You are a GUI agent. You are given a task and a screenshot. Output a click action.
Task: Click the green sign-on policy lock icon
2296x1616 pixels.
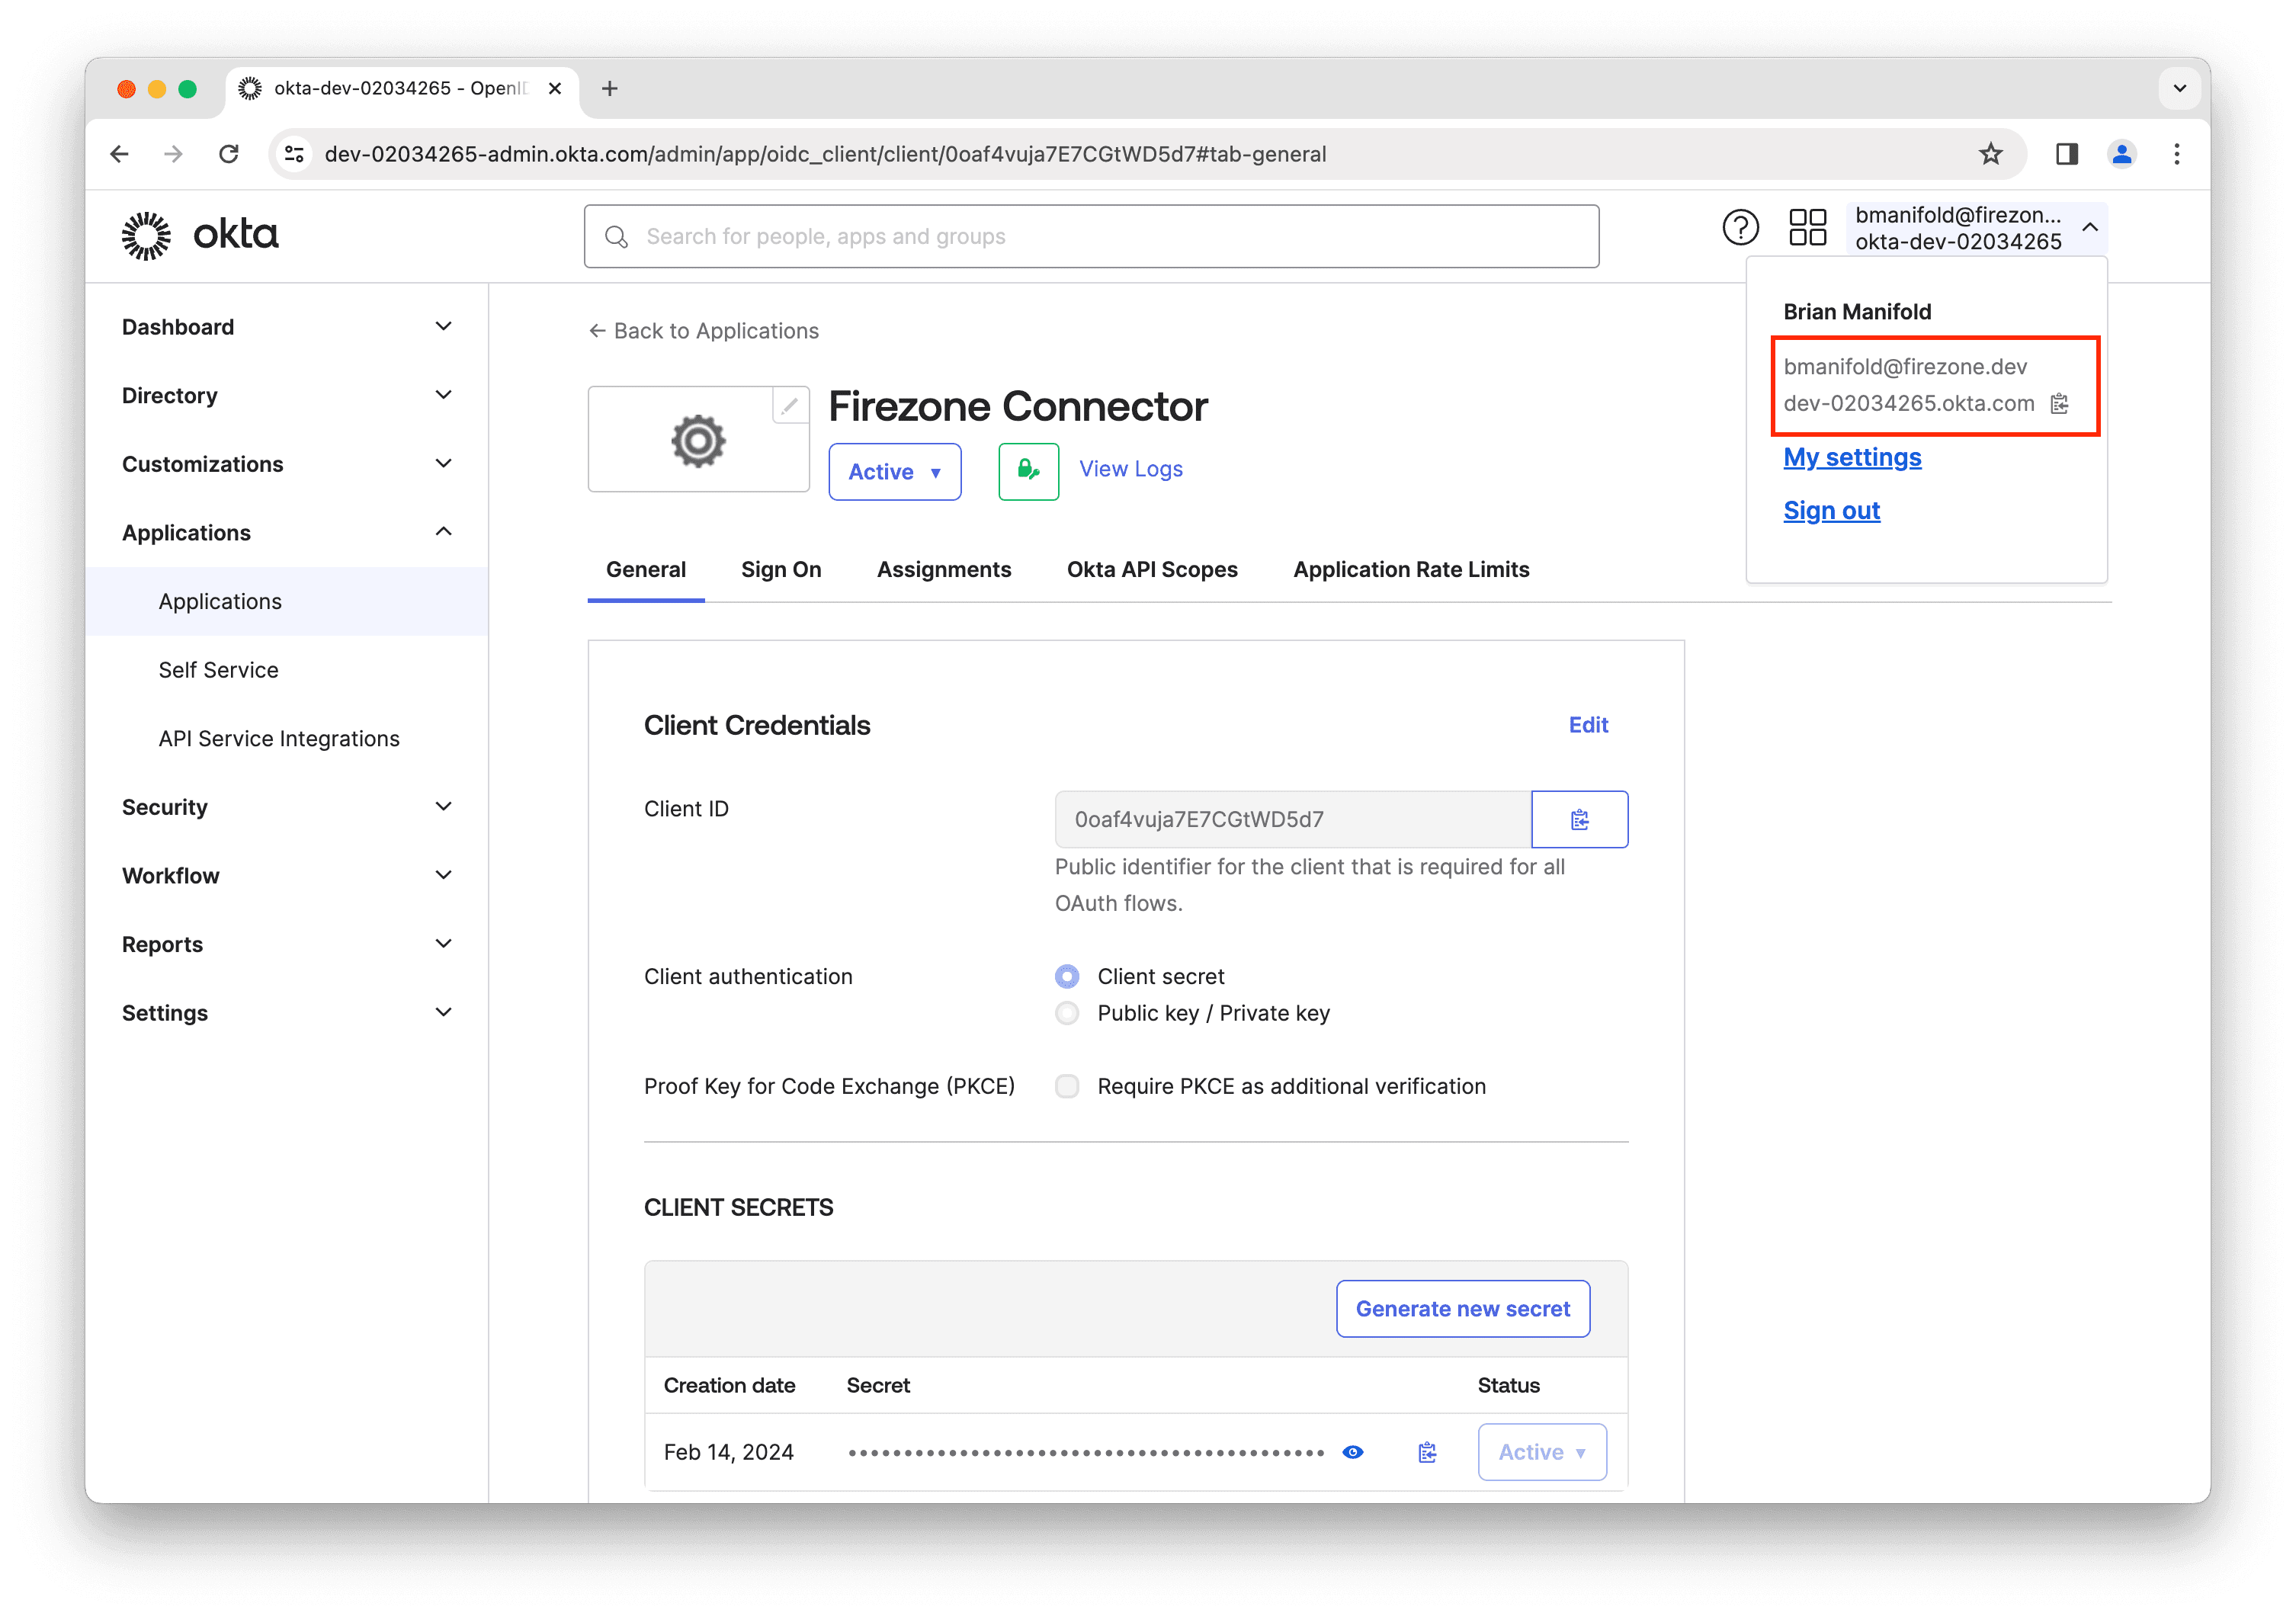point(1028,471)
